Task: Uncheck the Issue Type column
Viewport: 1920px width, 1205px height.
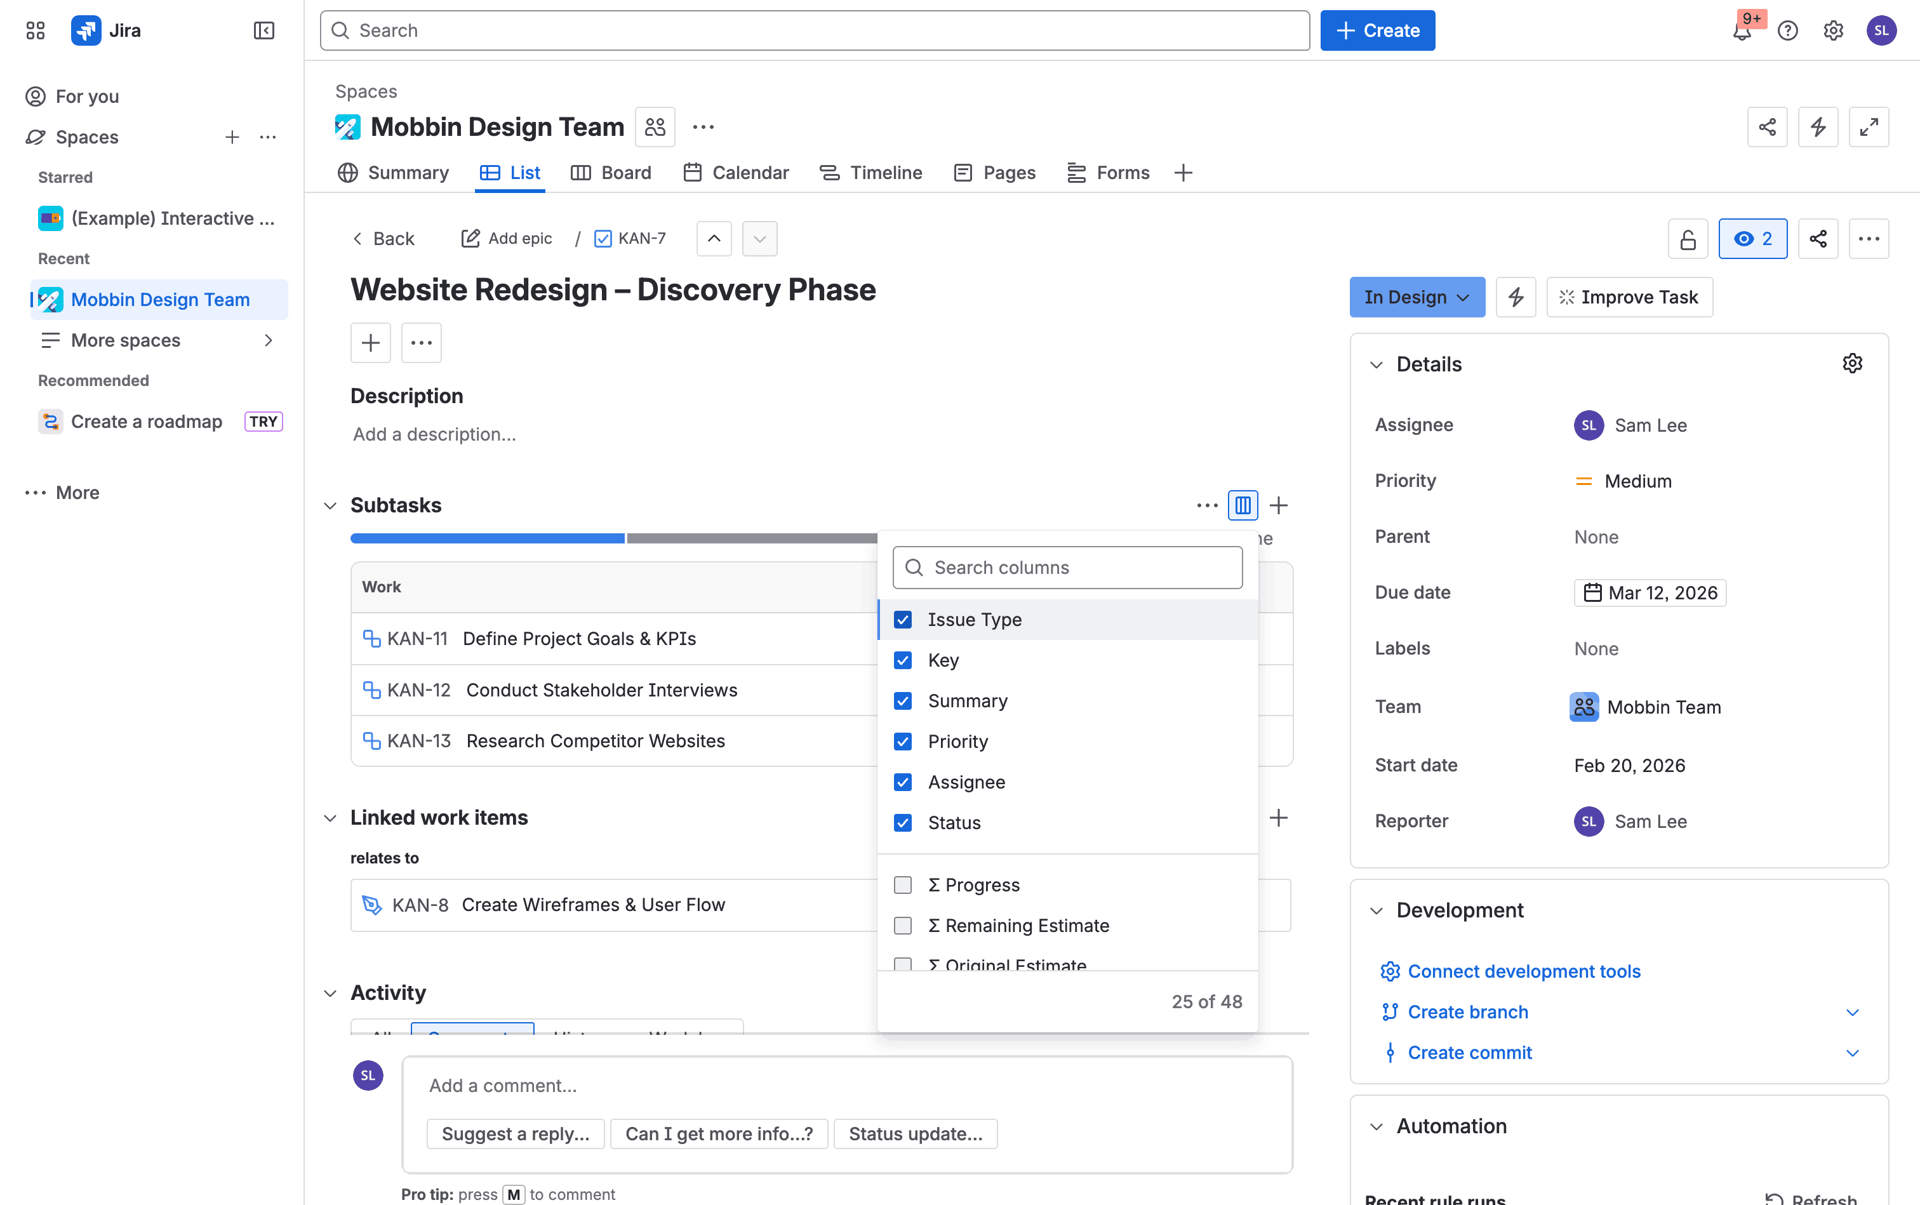Action: pyautogui.click(x=903, y=619)
